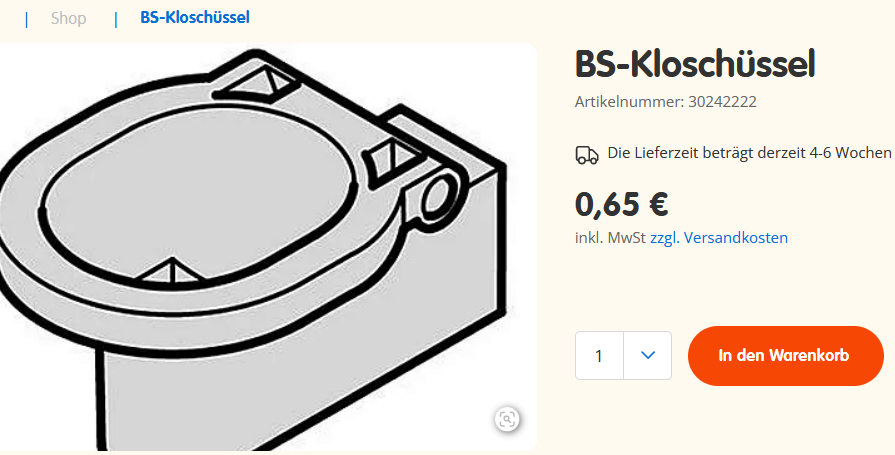Click the BS-Kloschüssel product heading

click(x=695, y=64)
